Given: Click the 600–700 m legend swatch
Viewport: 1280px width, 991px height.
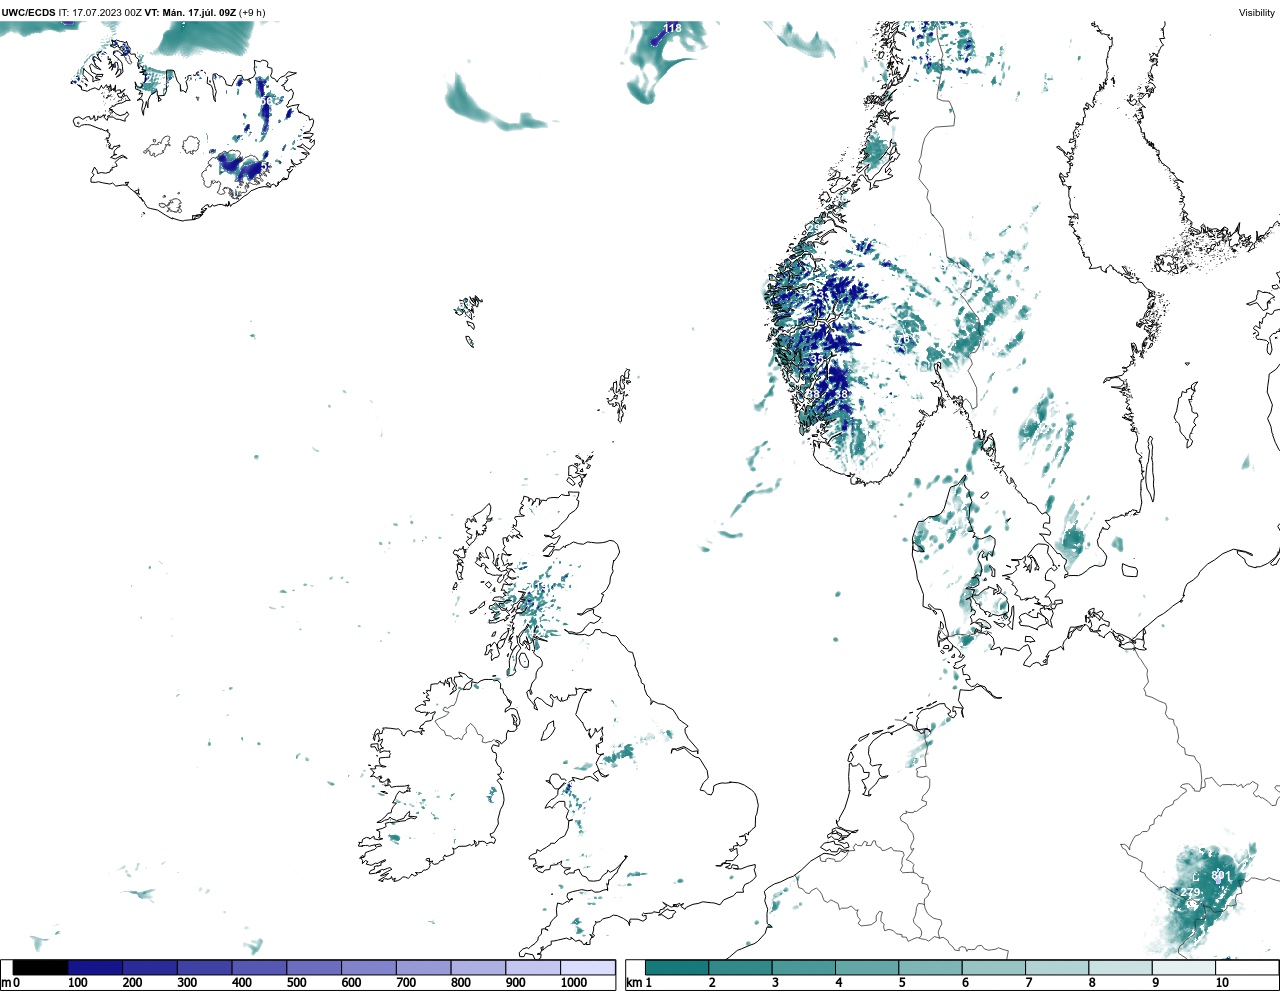Looking at the screenshot, I should tap(368, 967).
